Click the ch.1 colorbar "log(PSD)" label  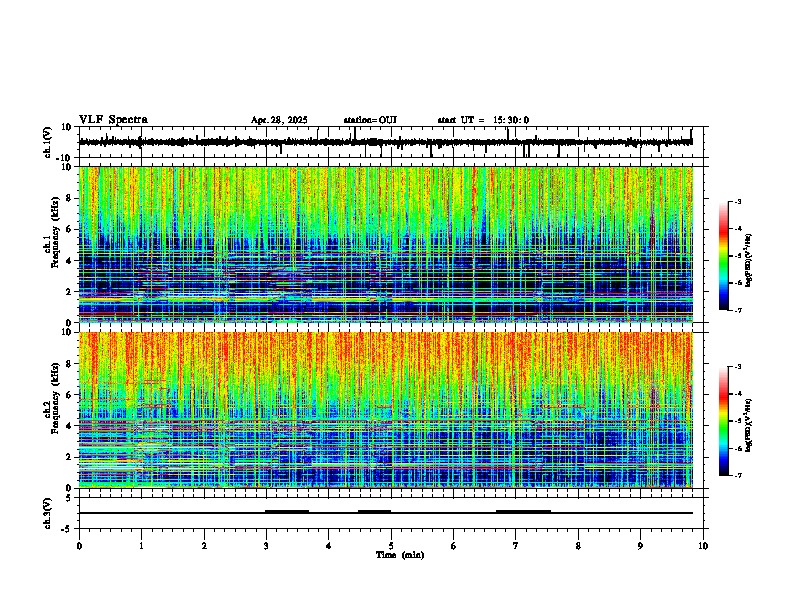(748, 260)
